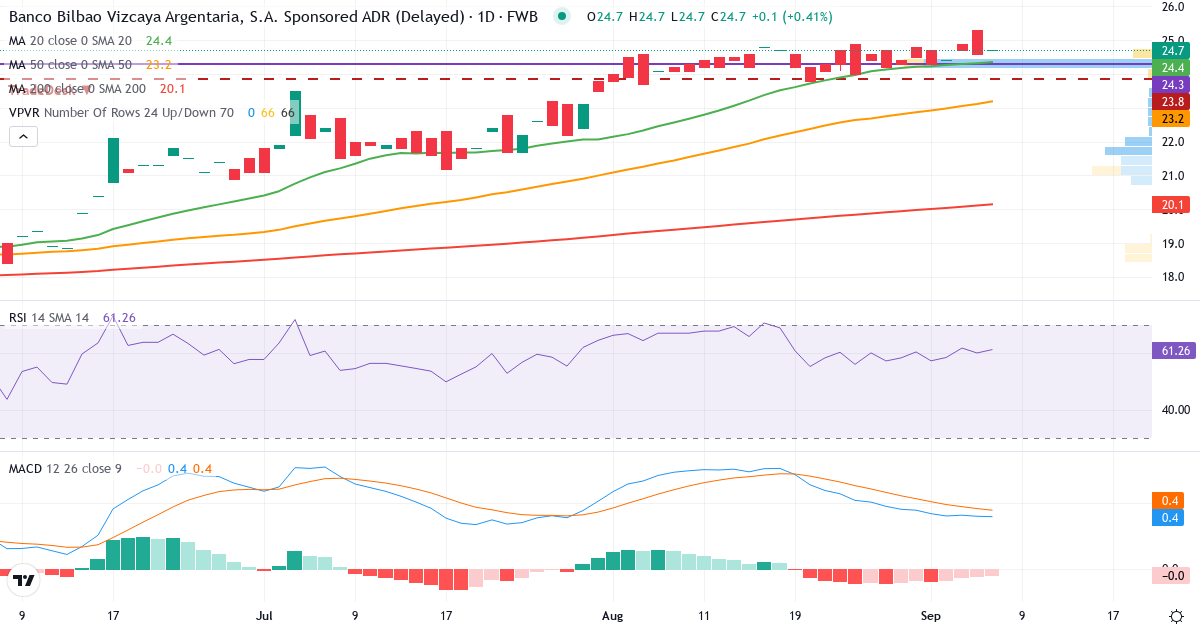Click the green 24.4 price axis label

(x=1169, y=67)
